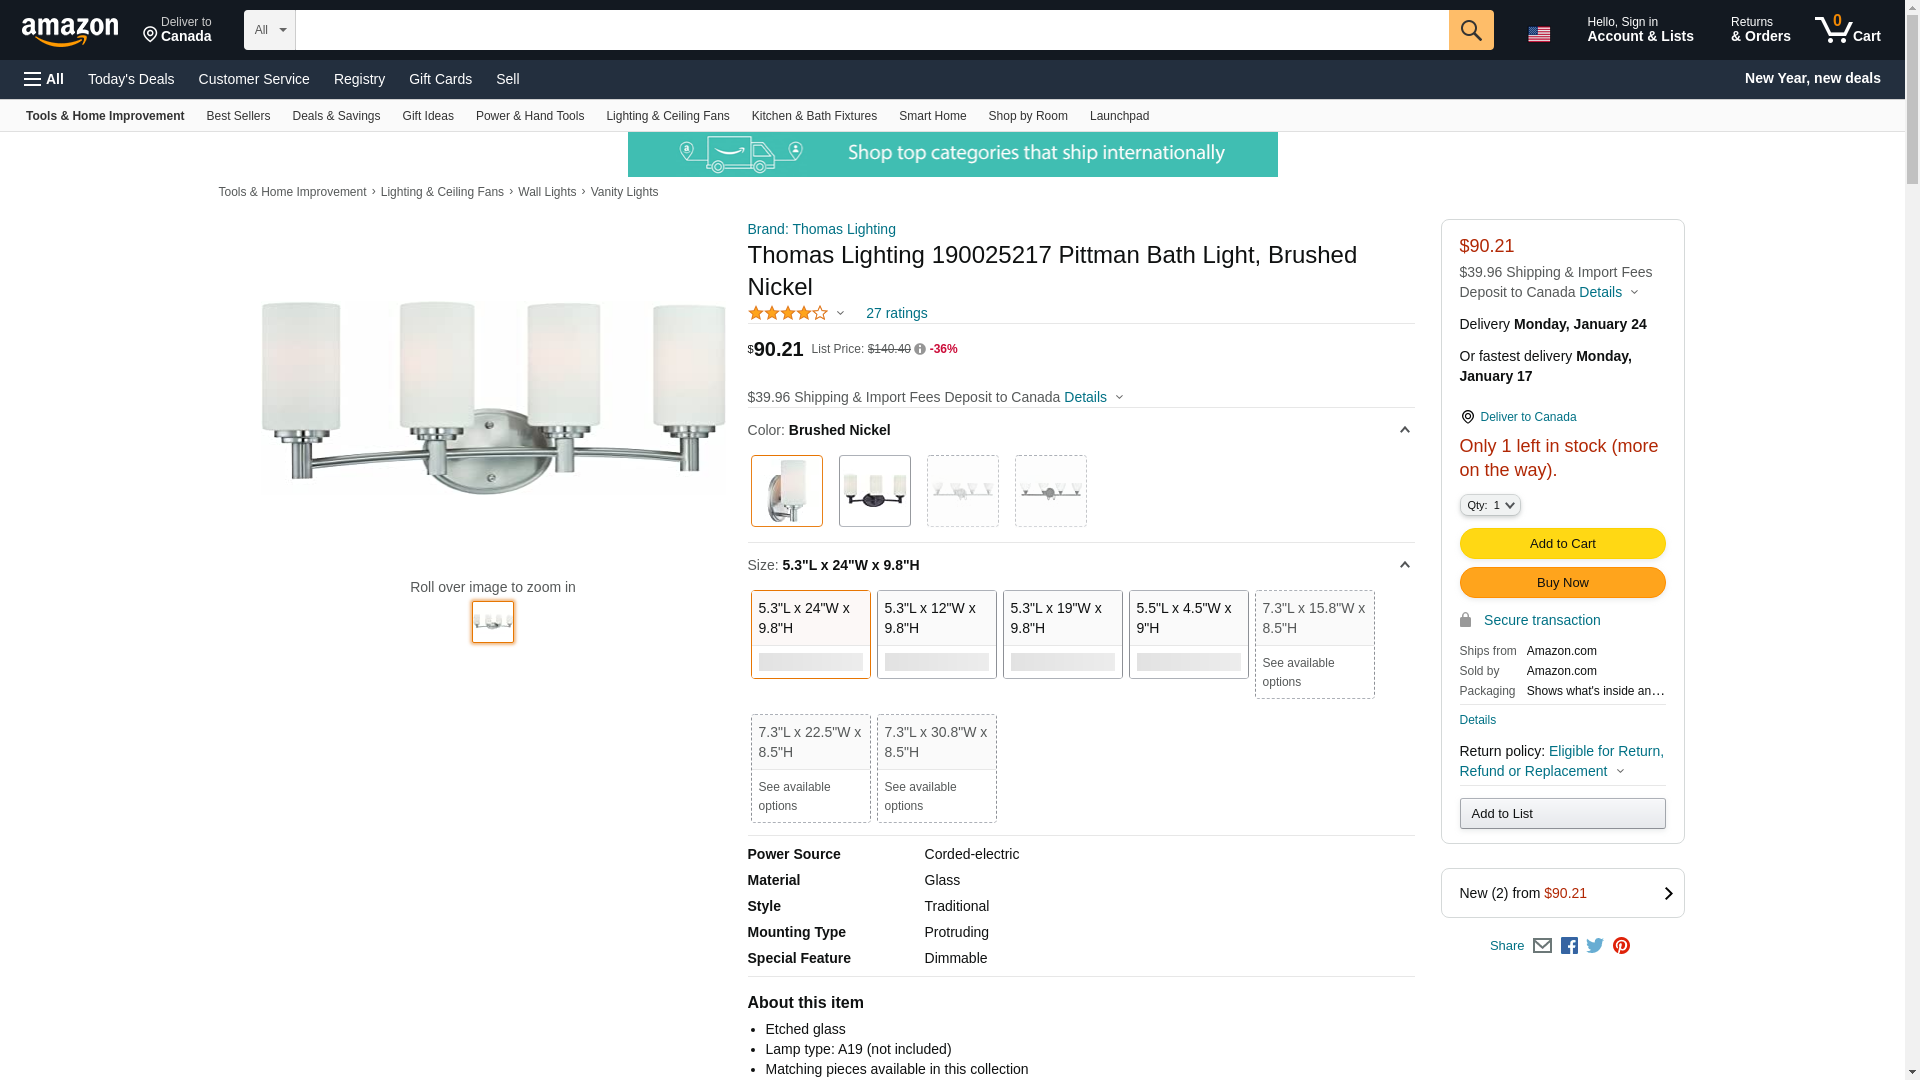
Task: Open the search category All dropdown
Action: 269,30
